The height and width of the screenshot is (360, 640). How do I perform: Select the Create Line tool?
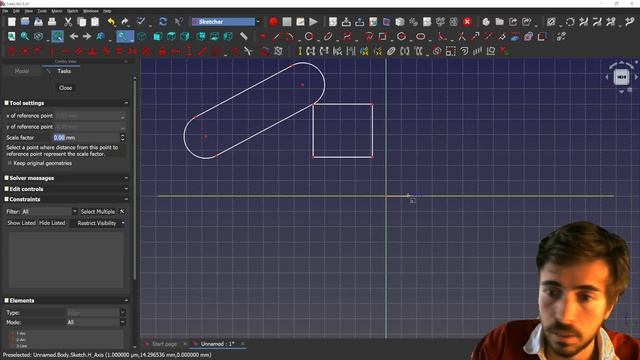click(276, 36)
